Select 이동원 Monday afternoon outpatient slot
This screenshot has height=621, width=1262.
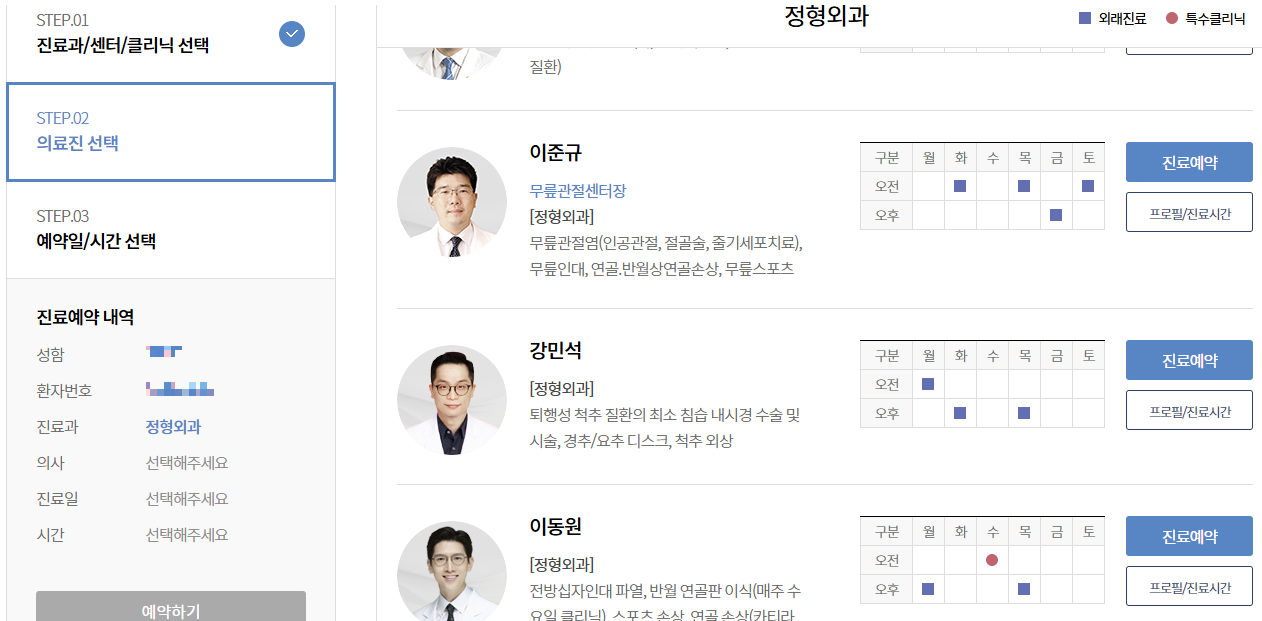[x=928, y=589]
